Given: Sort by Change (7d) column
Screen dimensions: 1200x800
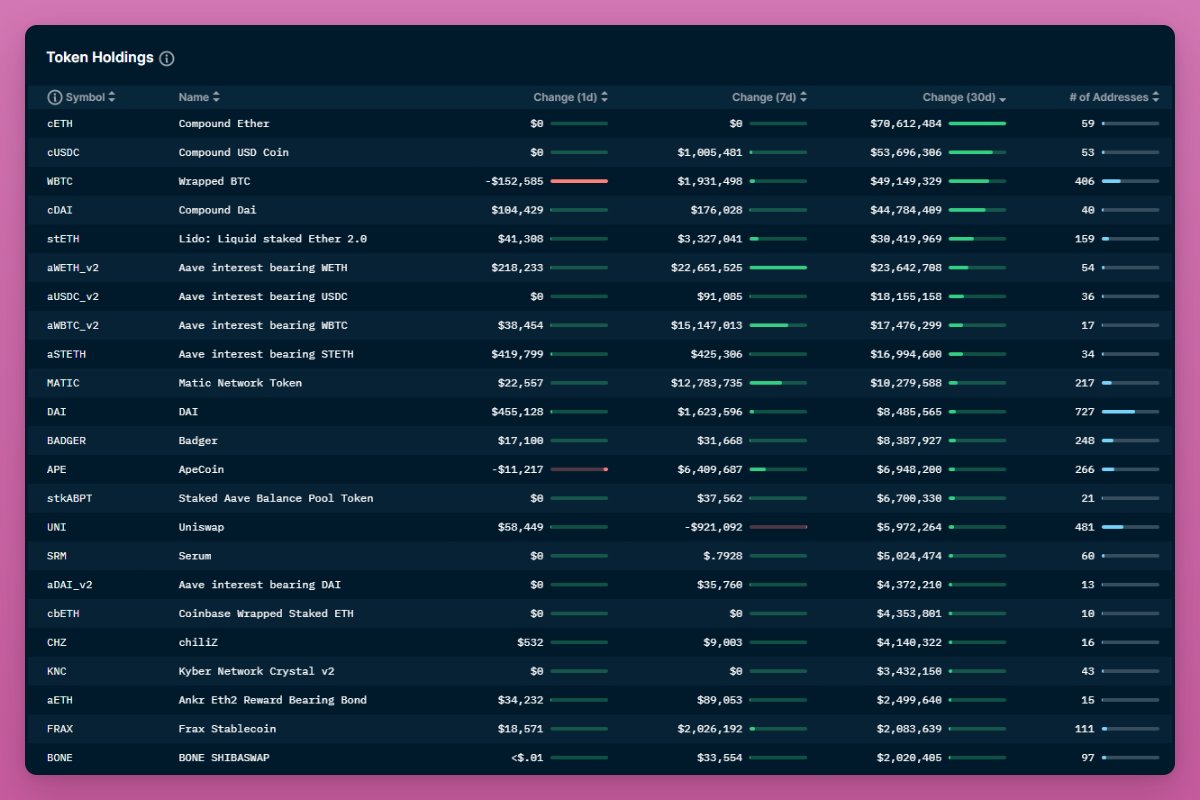Looking at the screenshot, I should tap(769, 97).
